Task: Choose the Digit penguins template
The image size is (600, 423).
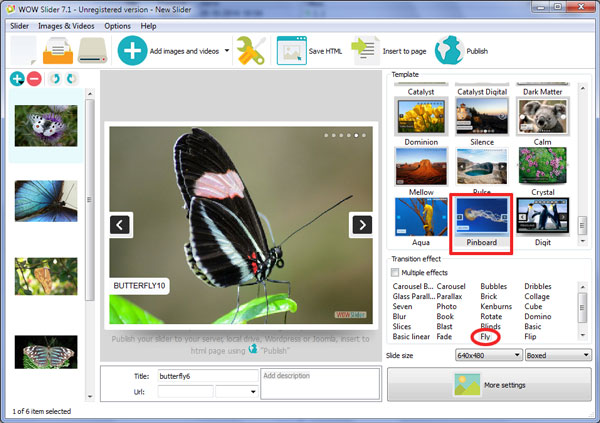Action: (x=543, y=216)
